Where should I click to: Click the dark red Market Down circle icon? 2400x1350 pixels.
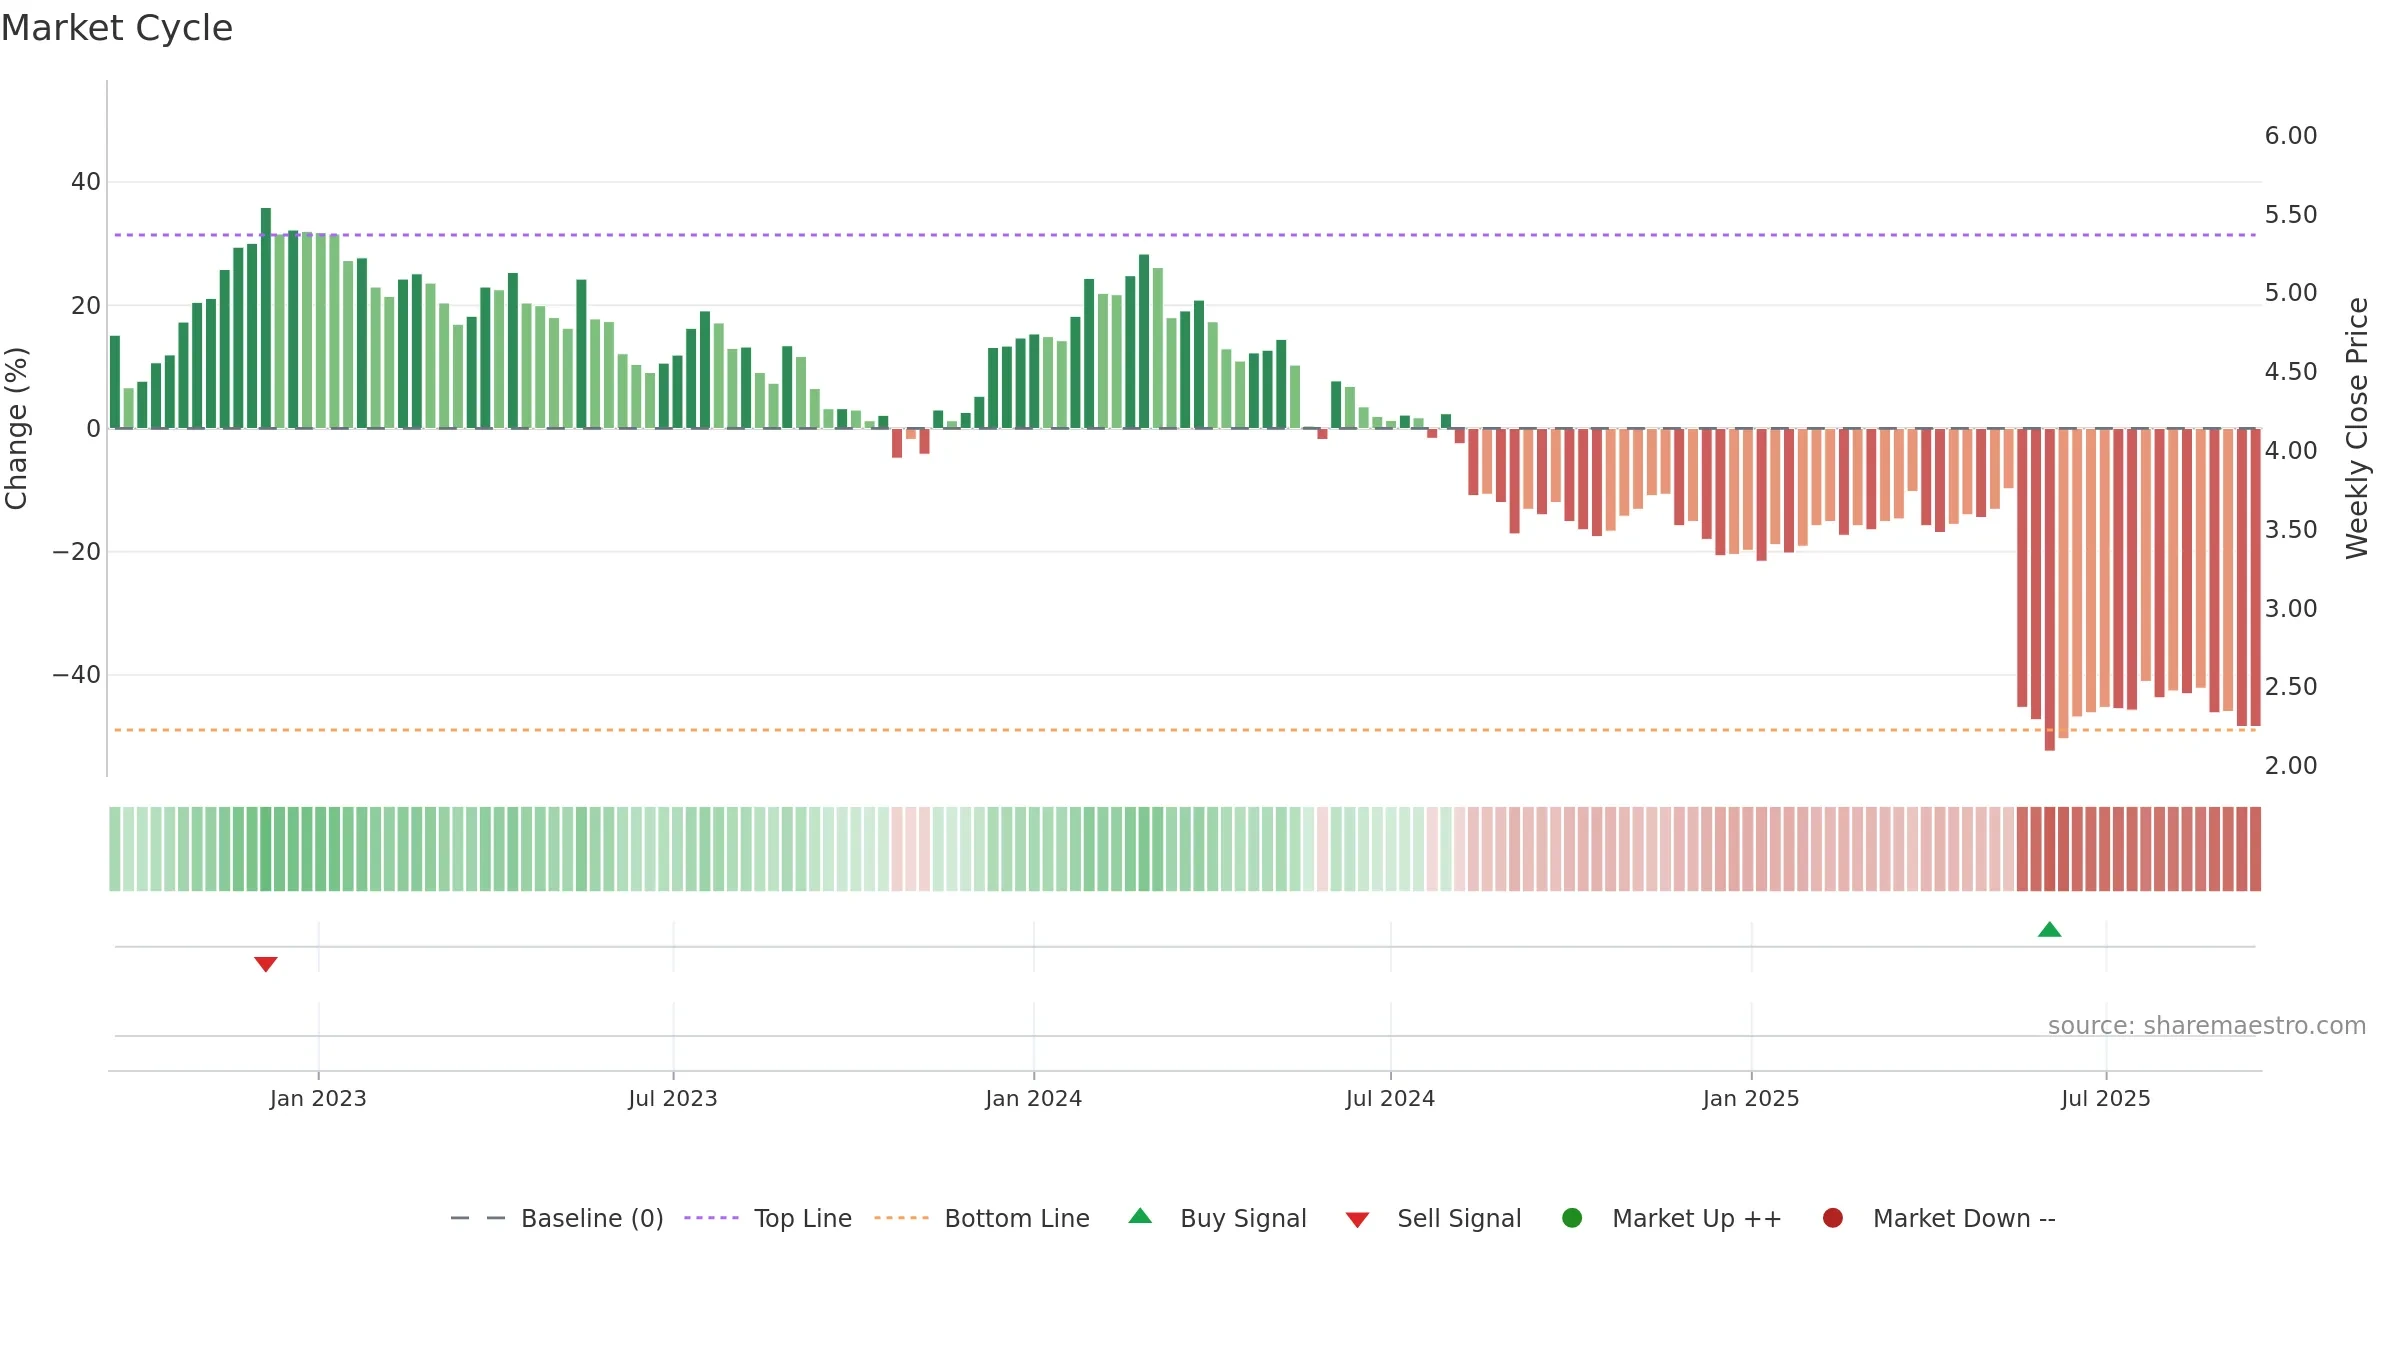[1833, 1218]
